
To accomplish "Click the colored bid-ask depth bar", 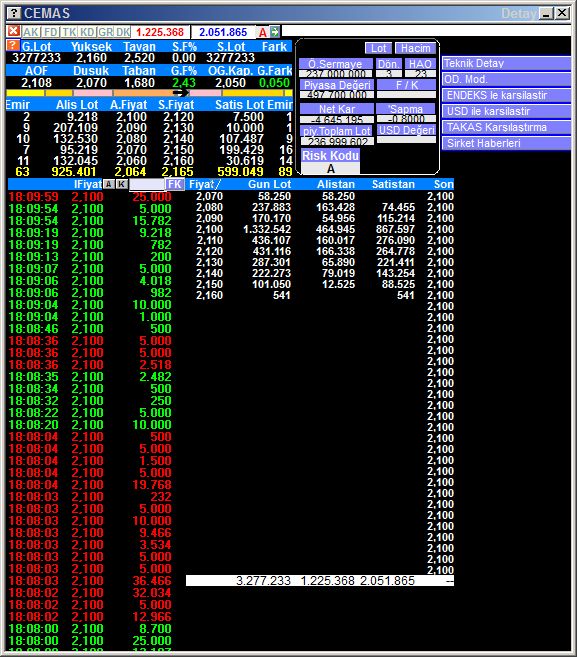I will [x=149, y=93].
